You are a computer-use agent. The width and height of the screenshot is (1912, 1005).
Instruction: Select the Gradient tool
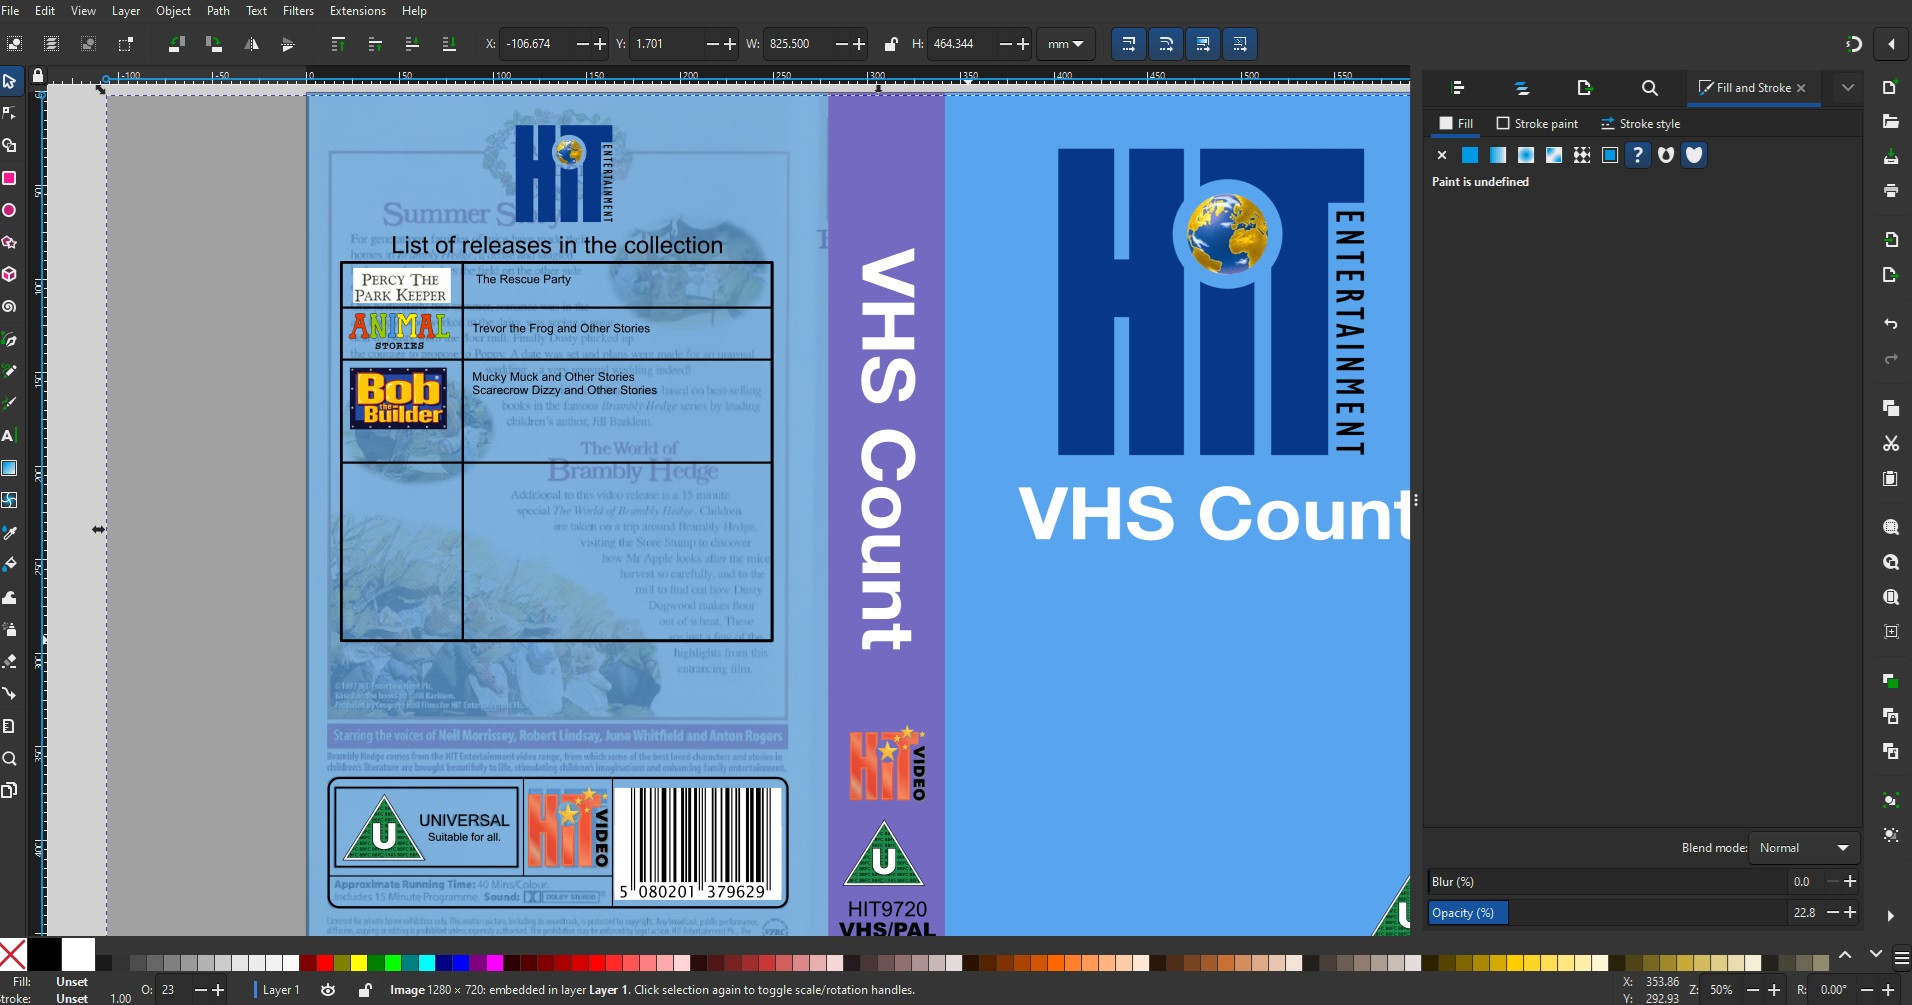9,468
